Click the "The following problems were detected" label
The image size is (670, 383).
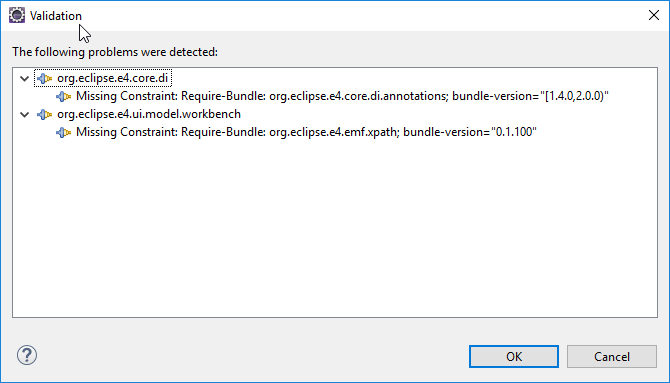(115, 52)
